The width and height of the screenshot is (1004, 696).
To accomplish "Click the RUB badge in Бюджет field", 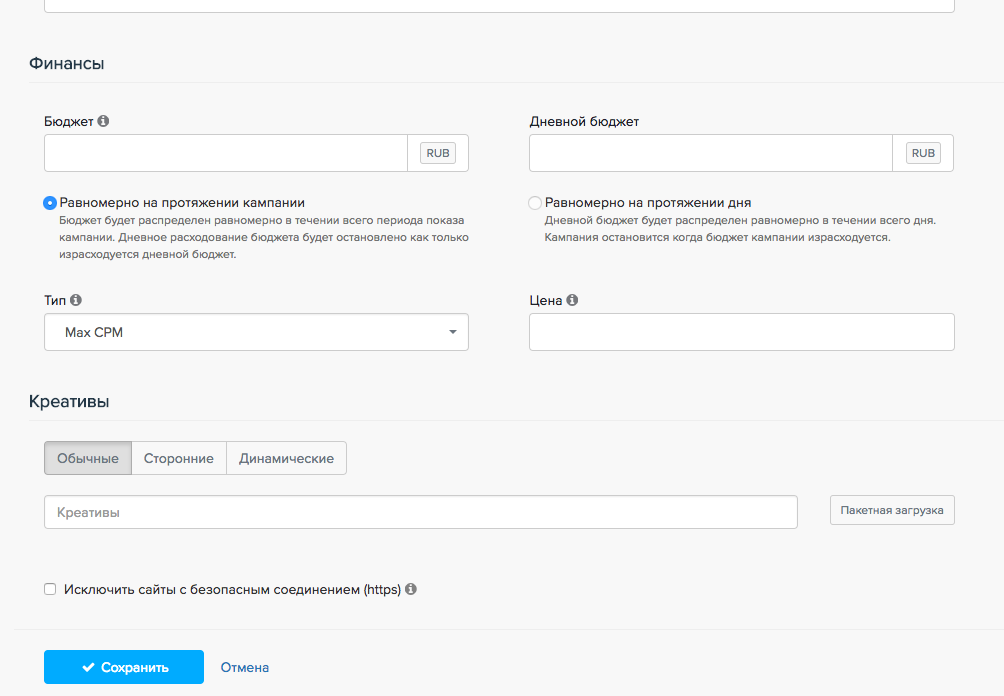I will [x=438, y=153].
